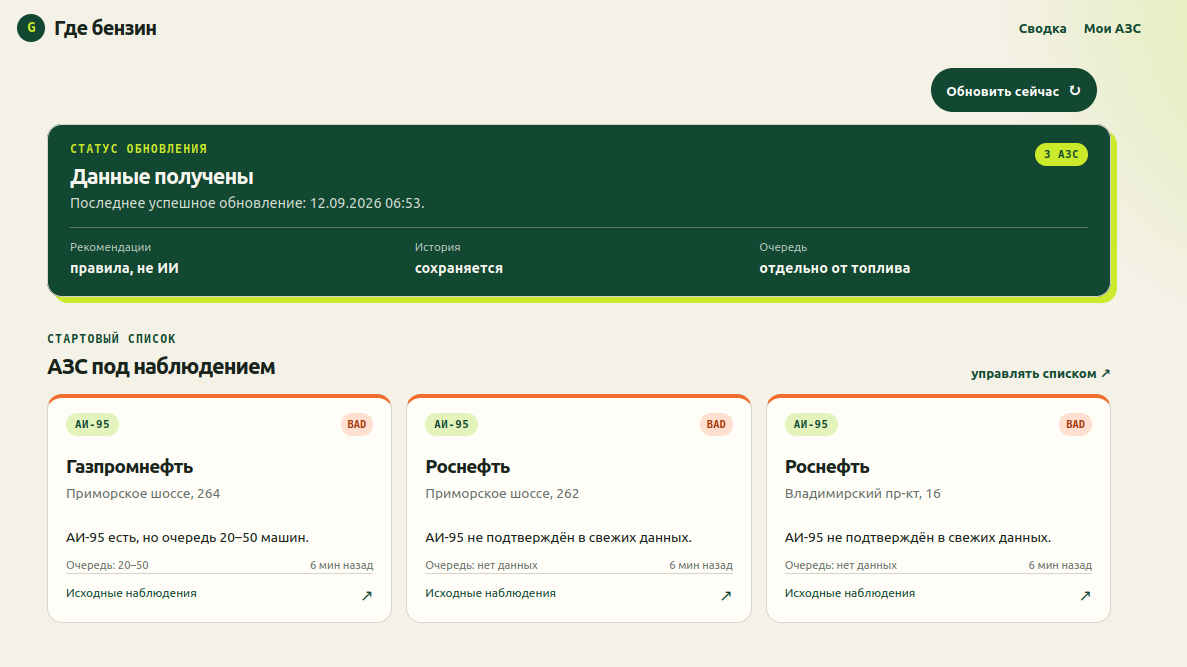
Task: Click address Приморское шоссе, 264
Action: 143,494
